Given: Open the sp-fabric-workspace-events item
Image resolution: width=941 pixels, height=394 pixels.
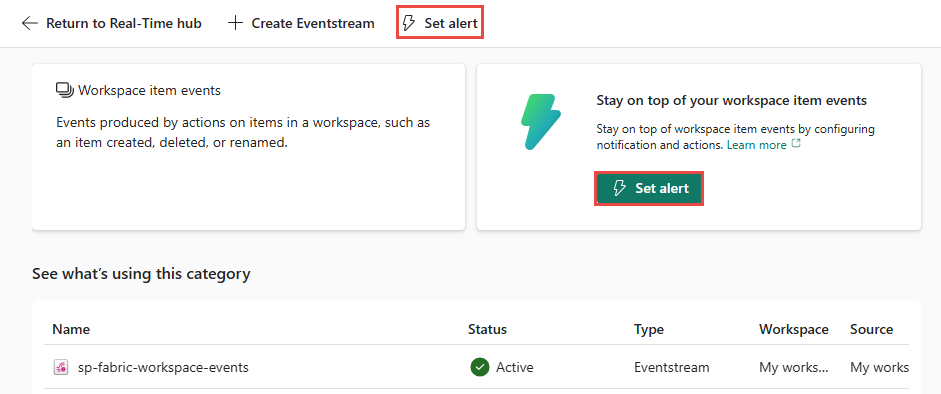Looking at the screenshot, I should pyautogui.click(x=163, y=367).
